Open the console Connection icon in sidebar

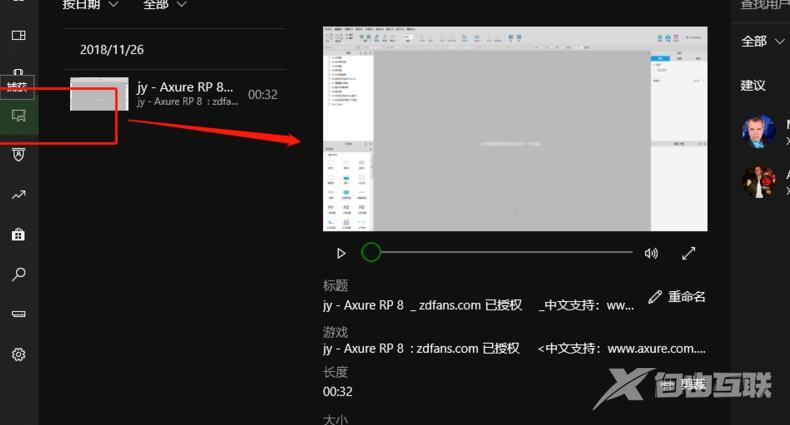[19, 314]
